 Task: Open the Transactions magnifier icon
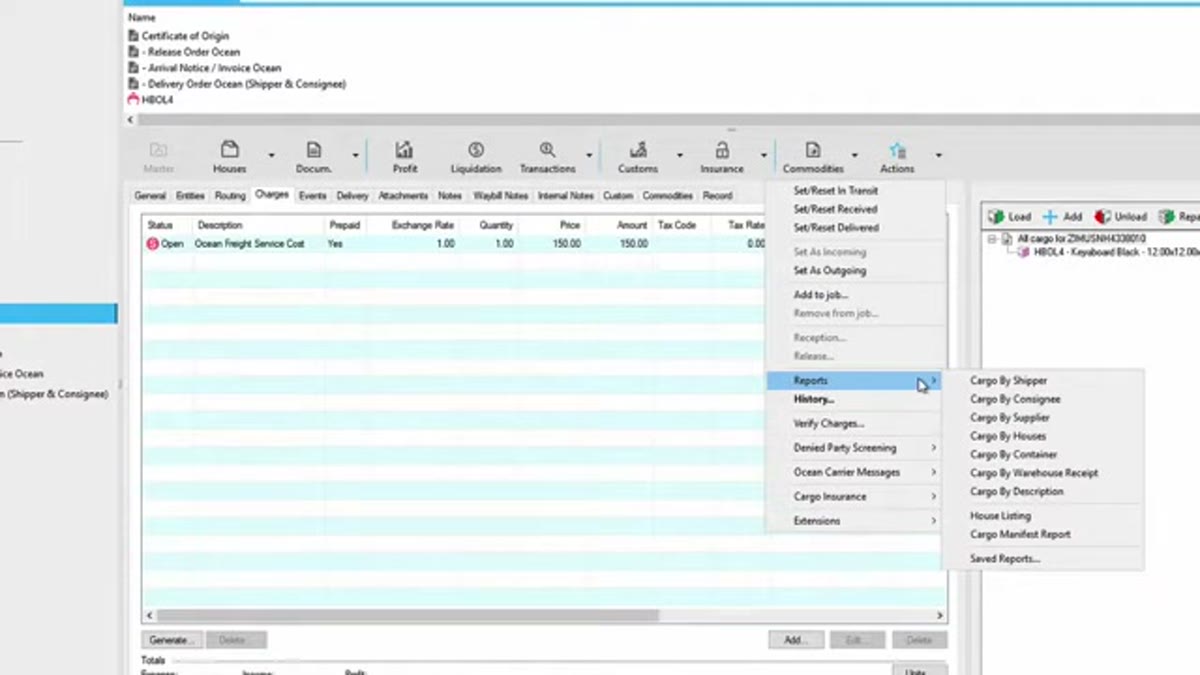(547, 150)
